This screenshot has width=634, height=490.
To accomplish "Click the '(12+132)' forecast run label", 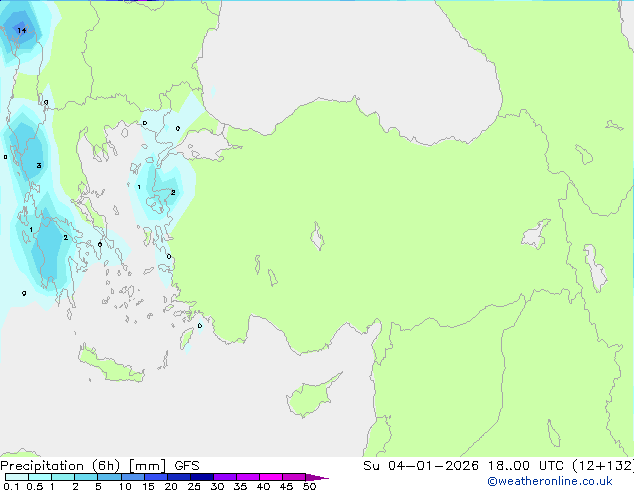I will pyautogui.click(x=603, y=466).
